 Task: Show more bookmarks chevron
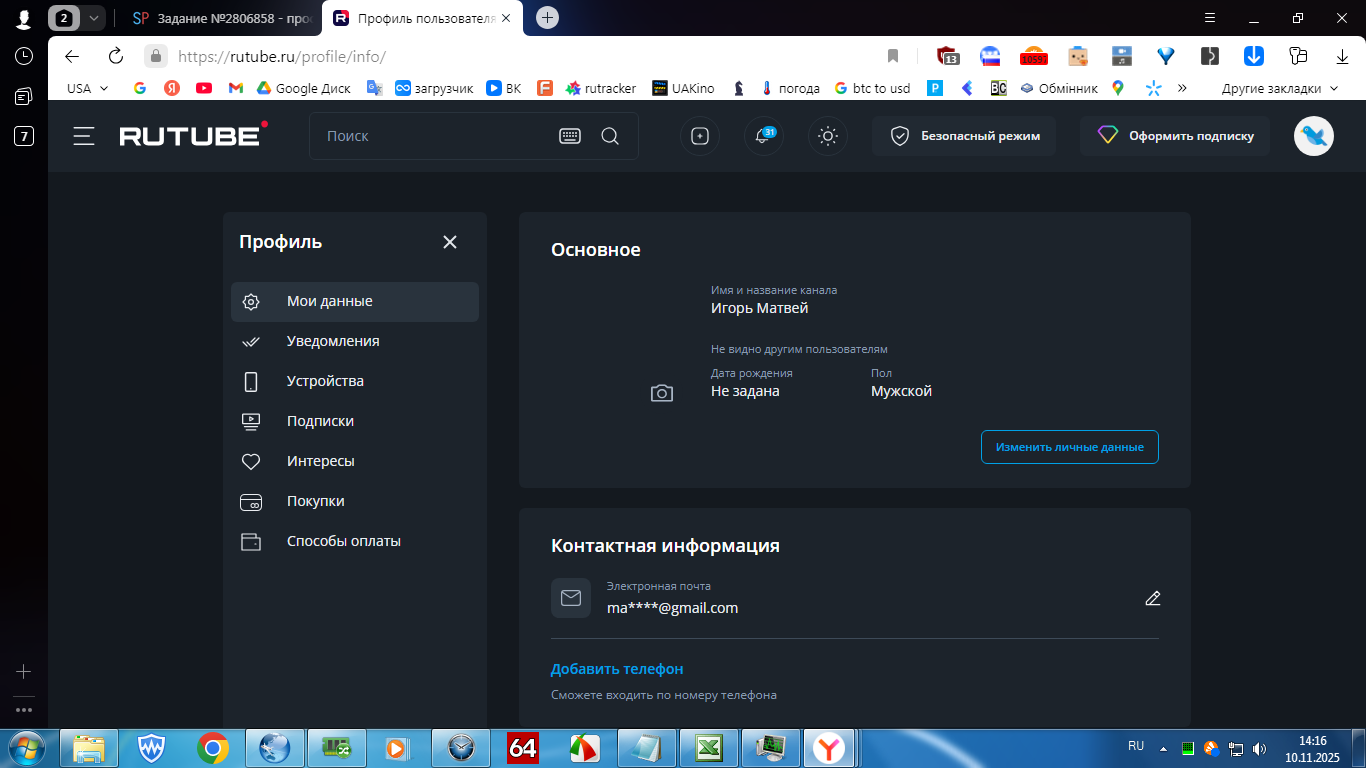1182,88
